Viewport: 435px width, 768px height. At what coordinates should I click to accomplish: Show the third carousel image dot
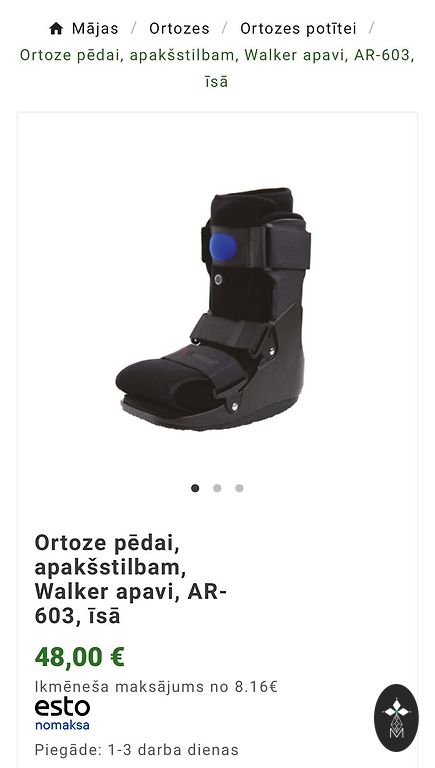[x=239, y=488]
